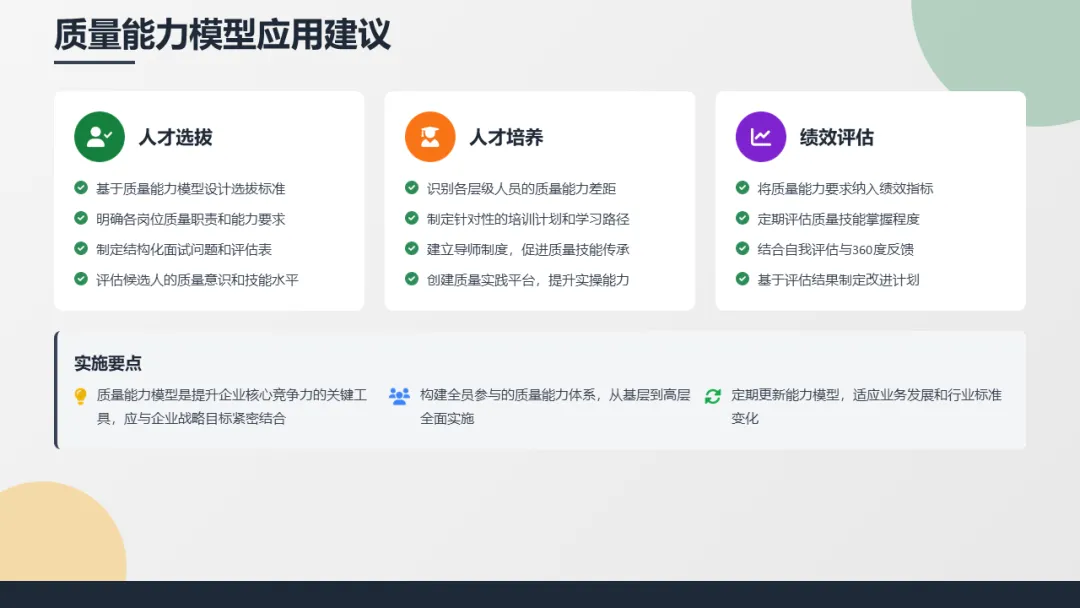The image size is (1080, 608).
Task: Click check icon beside 创建质量实践平台
Action: click(x=411, y=279)
